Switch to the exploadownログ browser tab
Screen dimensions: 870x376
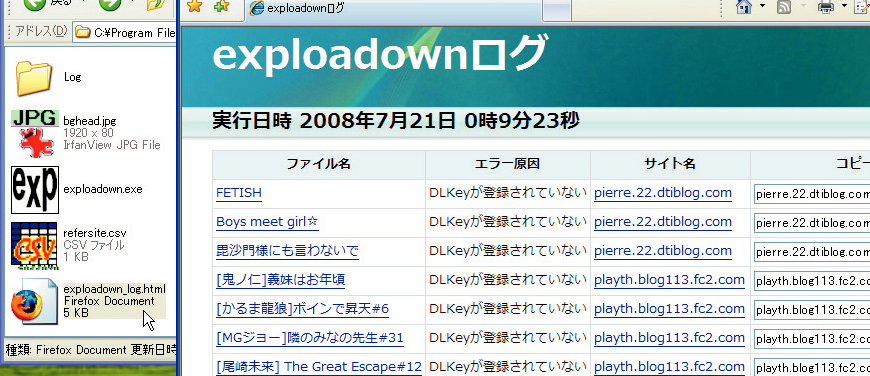[x=392, y=9]
